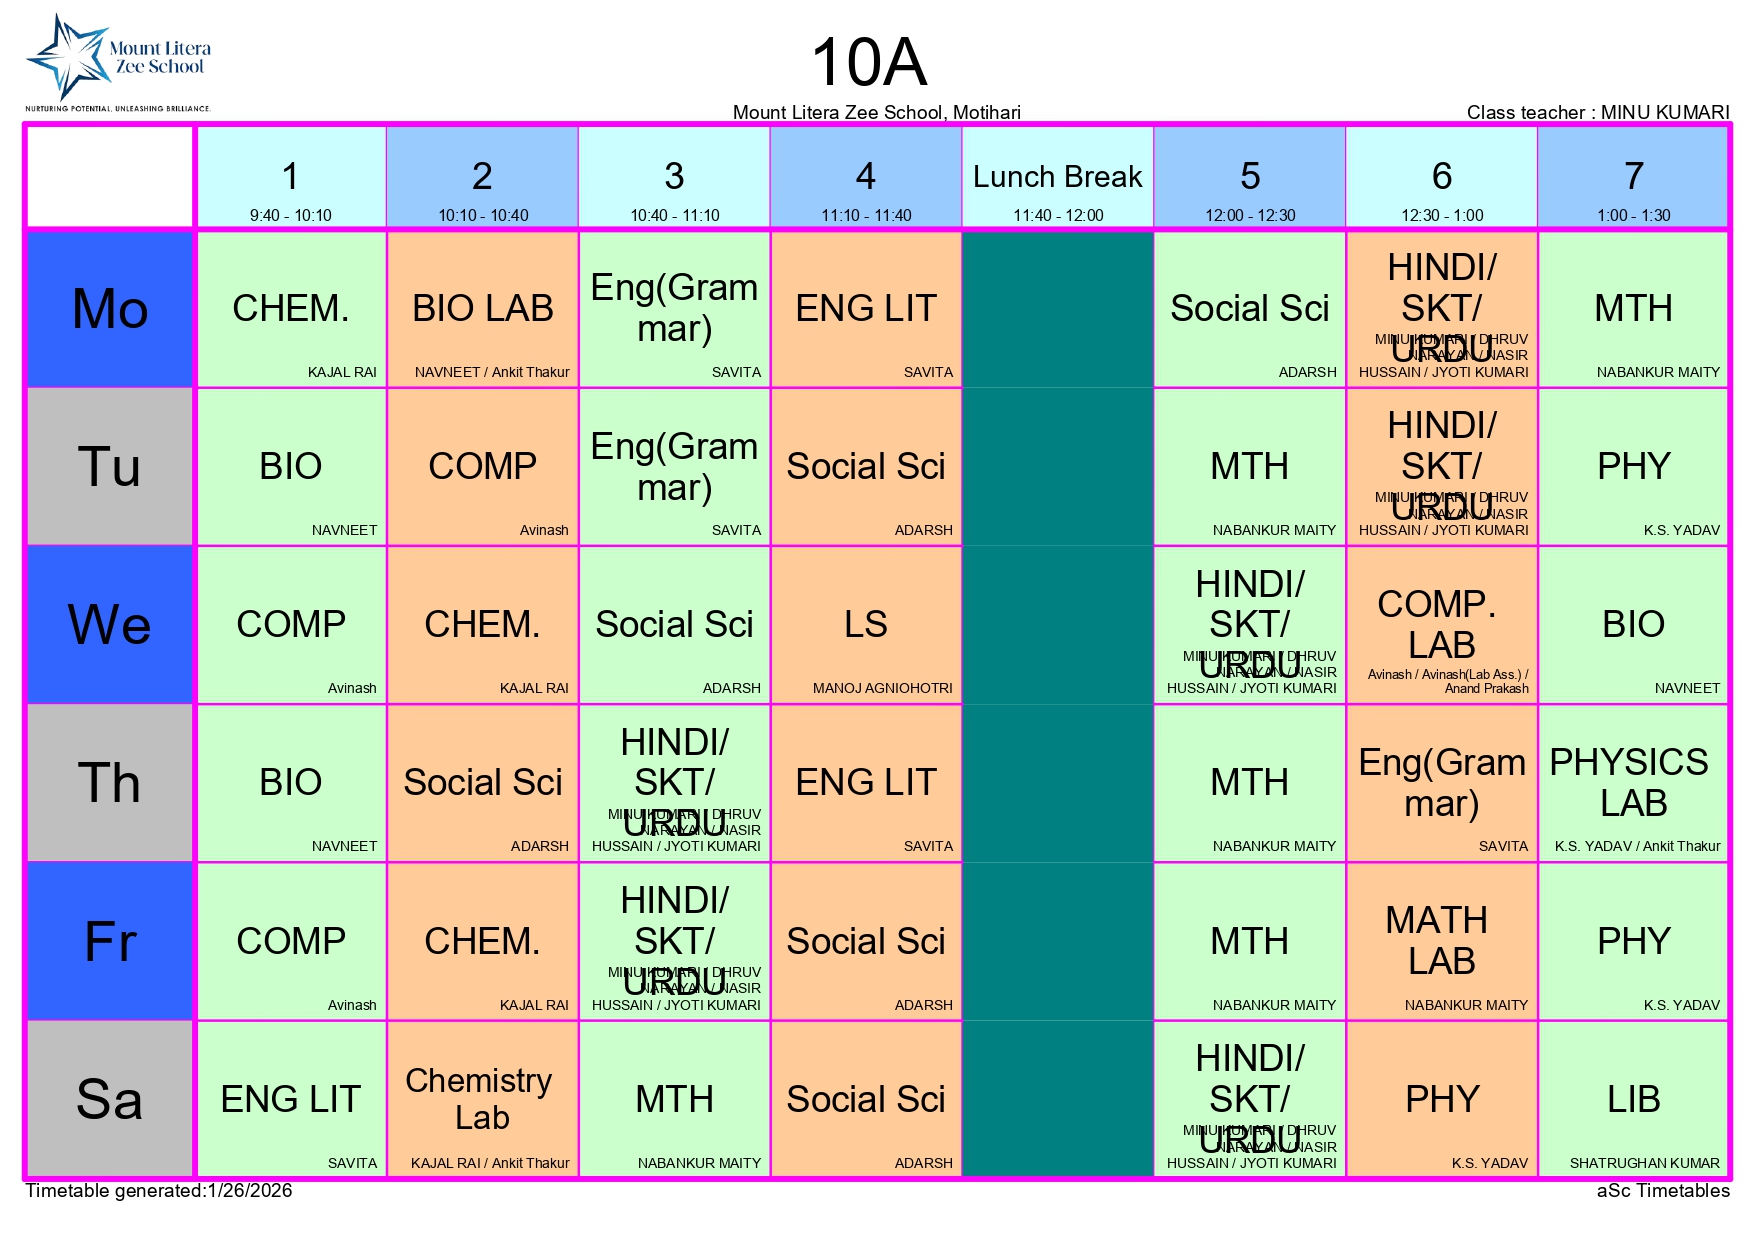Select the Wednesday LS lesson cell
The height and width of the screenshot is (1241, 1755).
coord(866,625)
